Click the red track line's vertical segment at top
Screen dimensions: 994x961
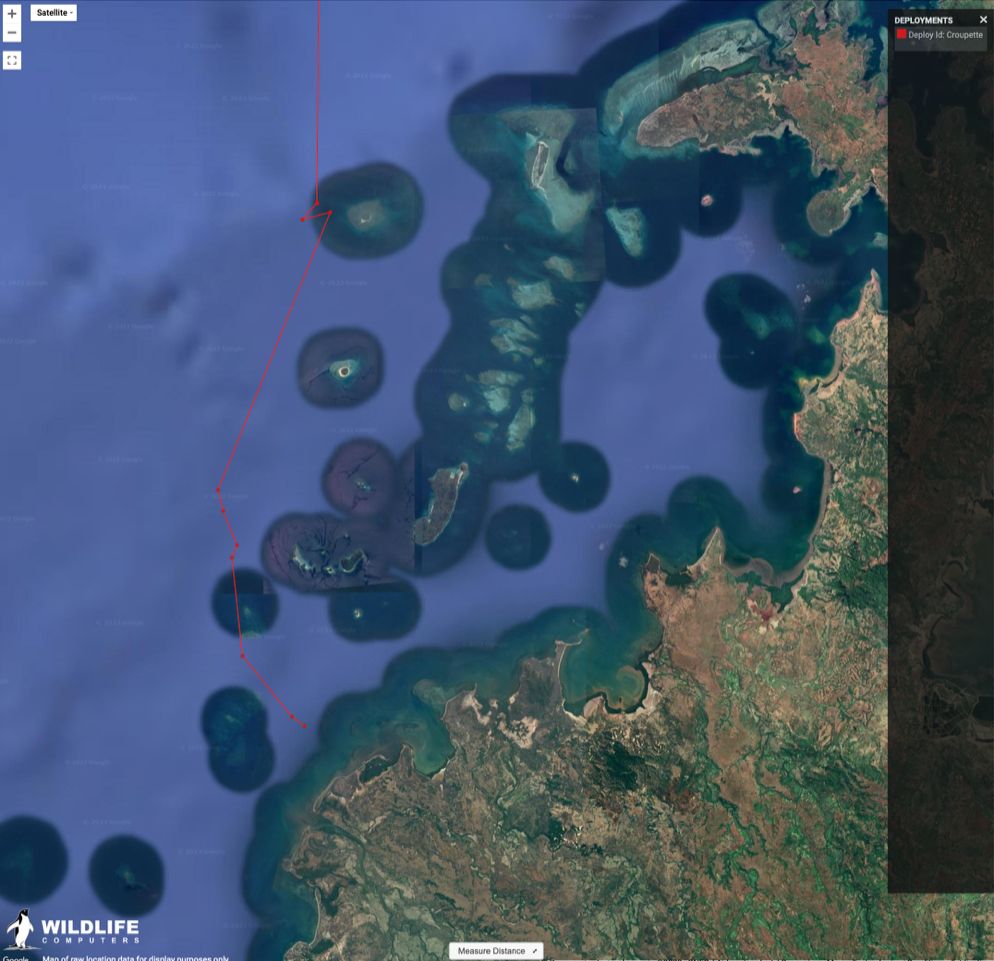[318, 100]
